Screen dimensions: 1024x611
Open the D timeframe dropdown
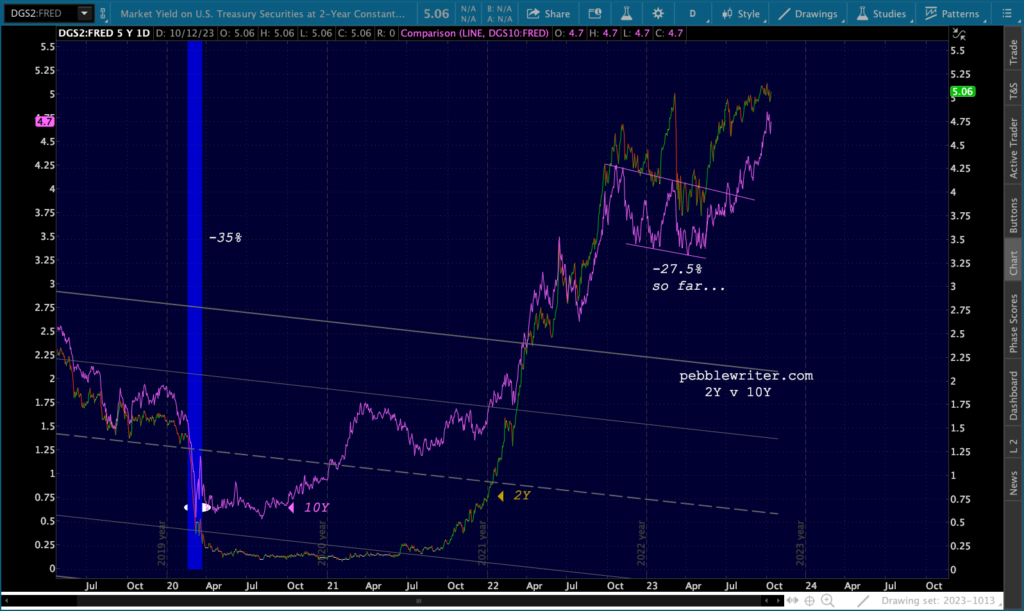[693, 14]
